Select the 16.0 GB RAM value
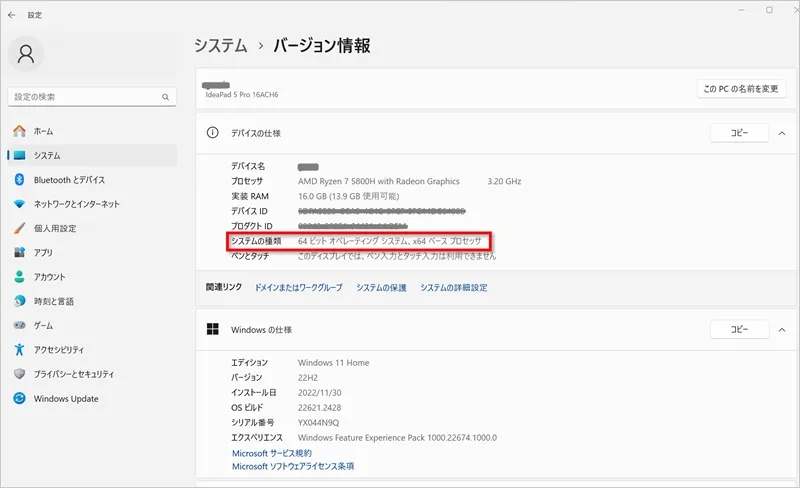 (348, 196)
